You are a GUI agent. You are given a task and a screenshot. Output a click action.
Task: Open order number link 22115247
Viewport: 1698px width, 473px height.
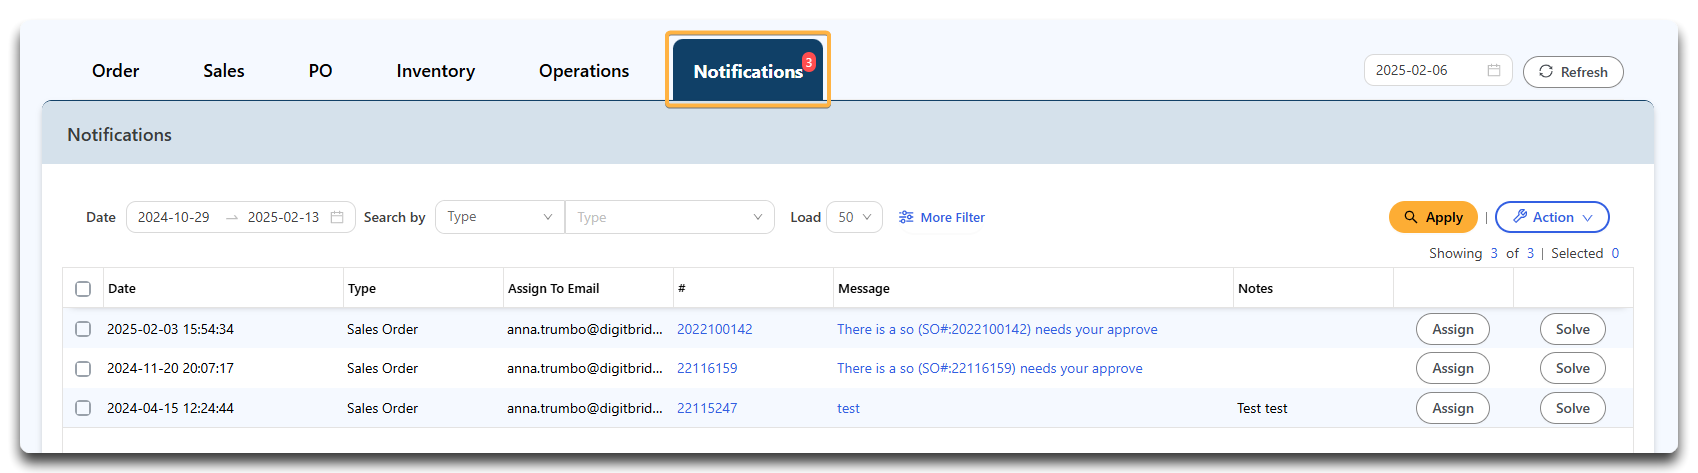click(707, 408)
